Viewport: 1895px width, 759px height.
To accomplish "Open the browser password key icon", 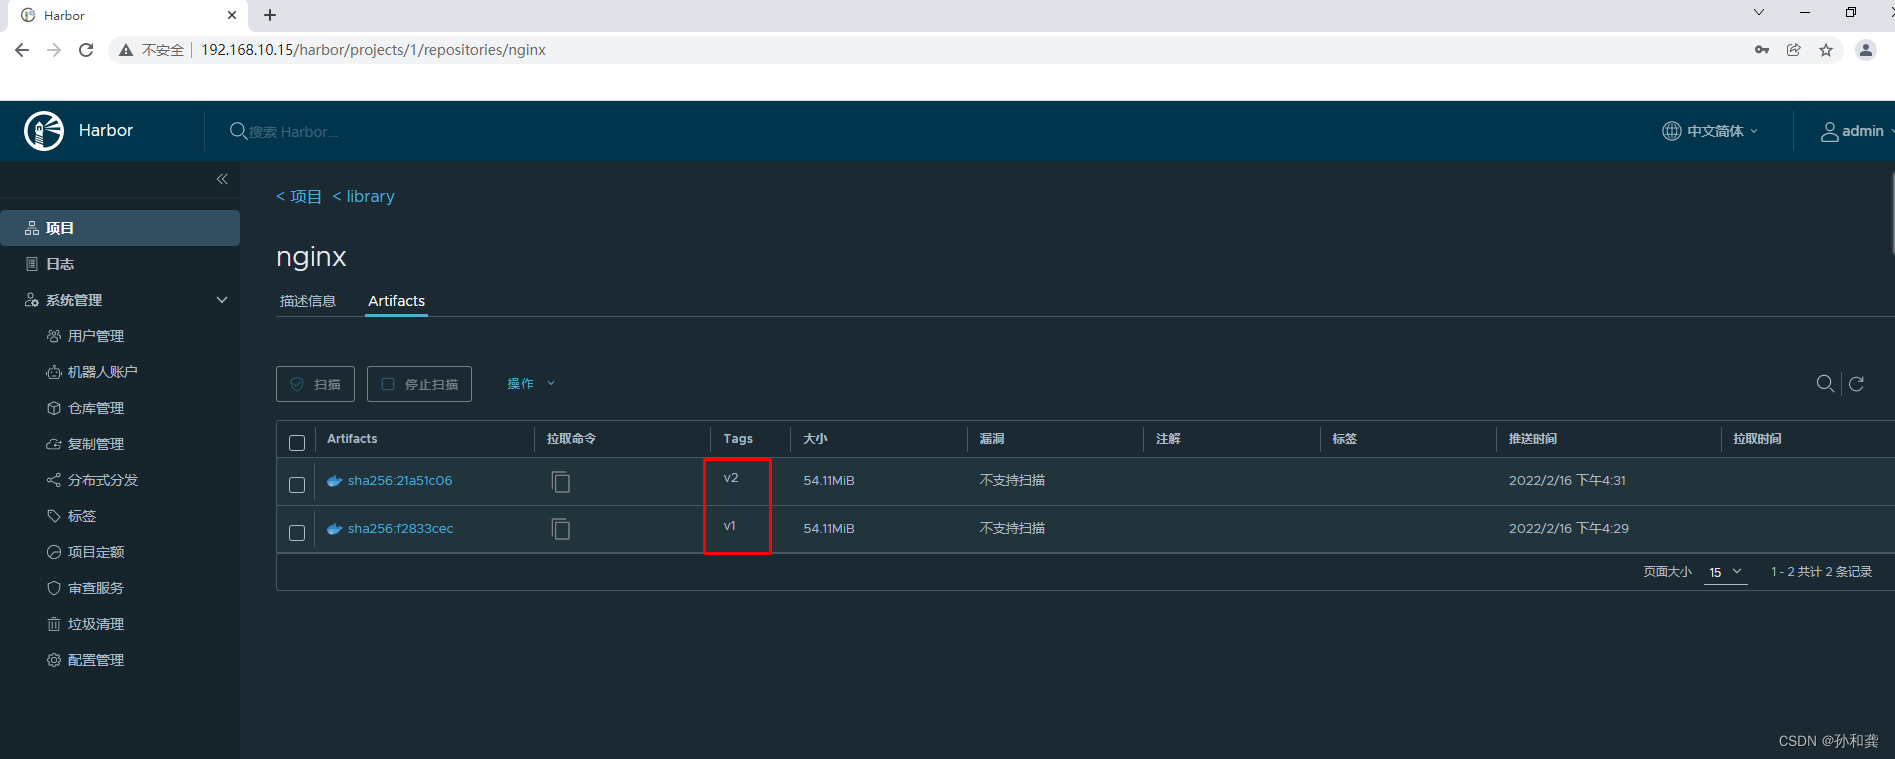I will click(x=1762, y=50).
